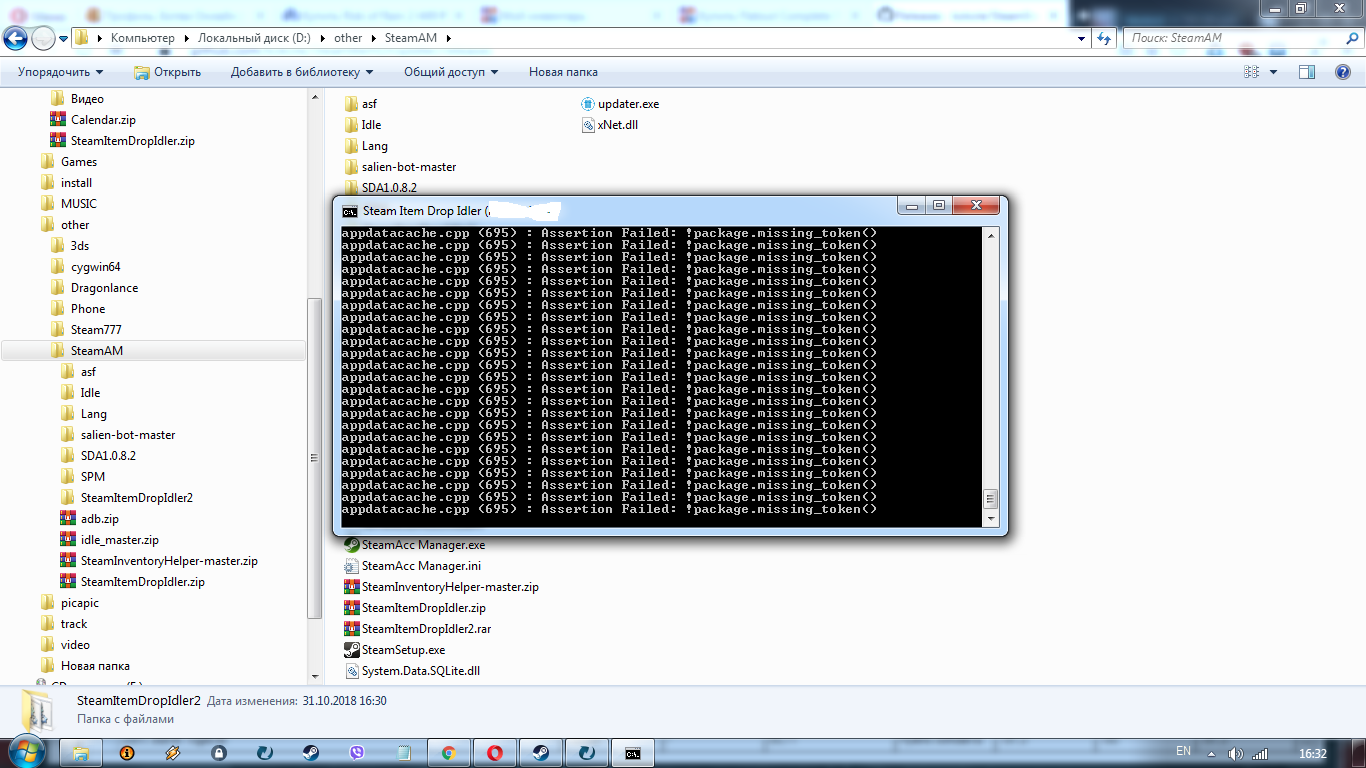Select the SPM folder in the tree
The image size is (1366, 768).
click(82, 477)
